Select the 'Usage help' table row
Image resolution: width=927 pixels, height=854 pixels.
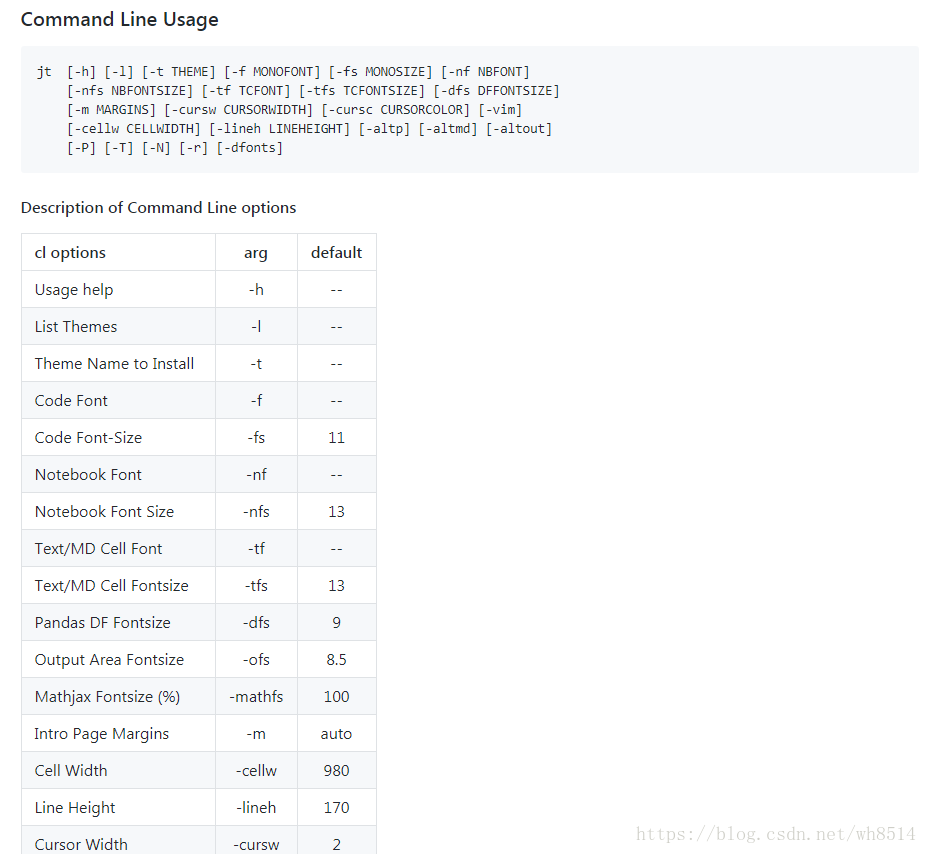point(73,289)
